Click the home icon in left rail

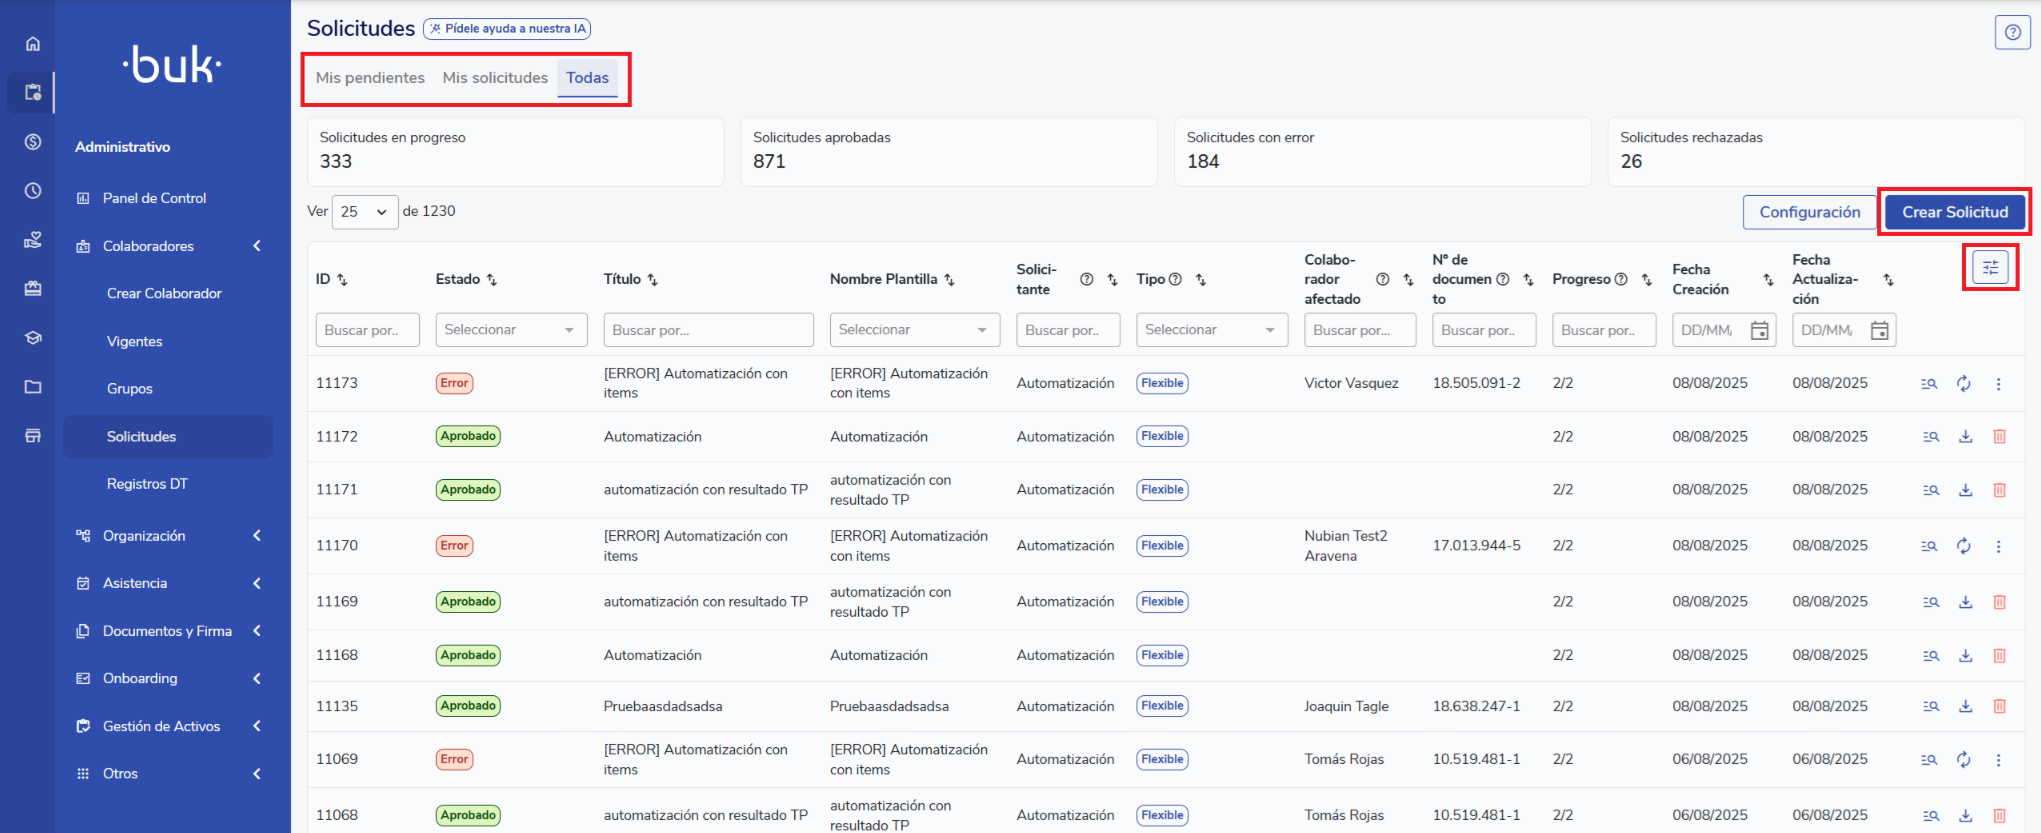point(33,44)
